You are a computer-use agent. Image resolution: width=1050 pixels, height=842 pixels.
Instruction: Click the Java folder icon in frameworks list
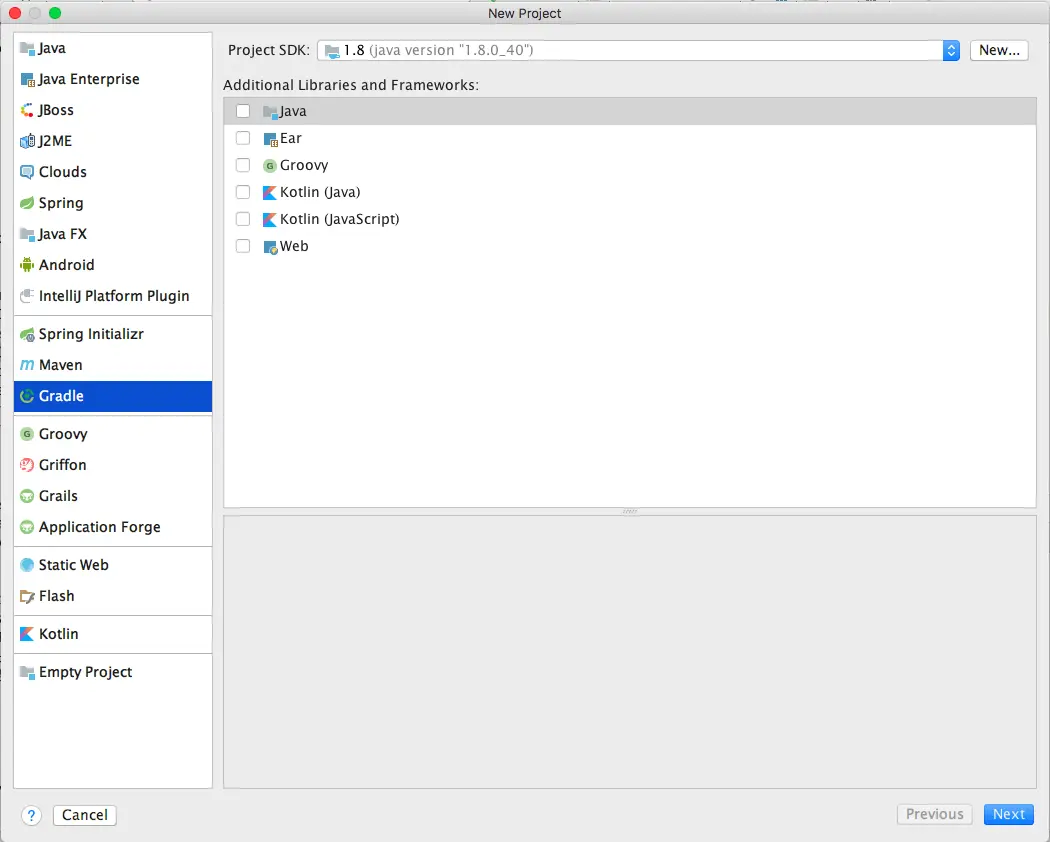[x=271, y=112]
